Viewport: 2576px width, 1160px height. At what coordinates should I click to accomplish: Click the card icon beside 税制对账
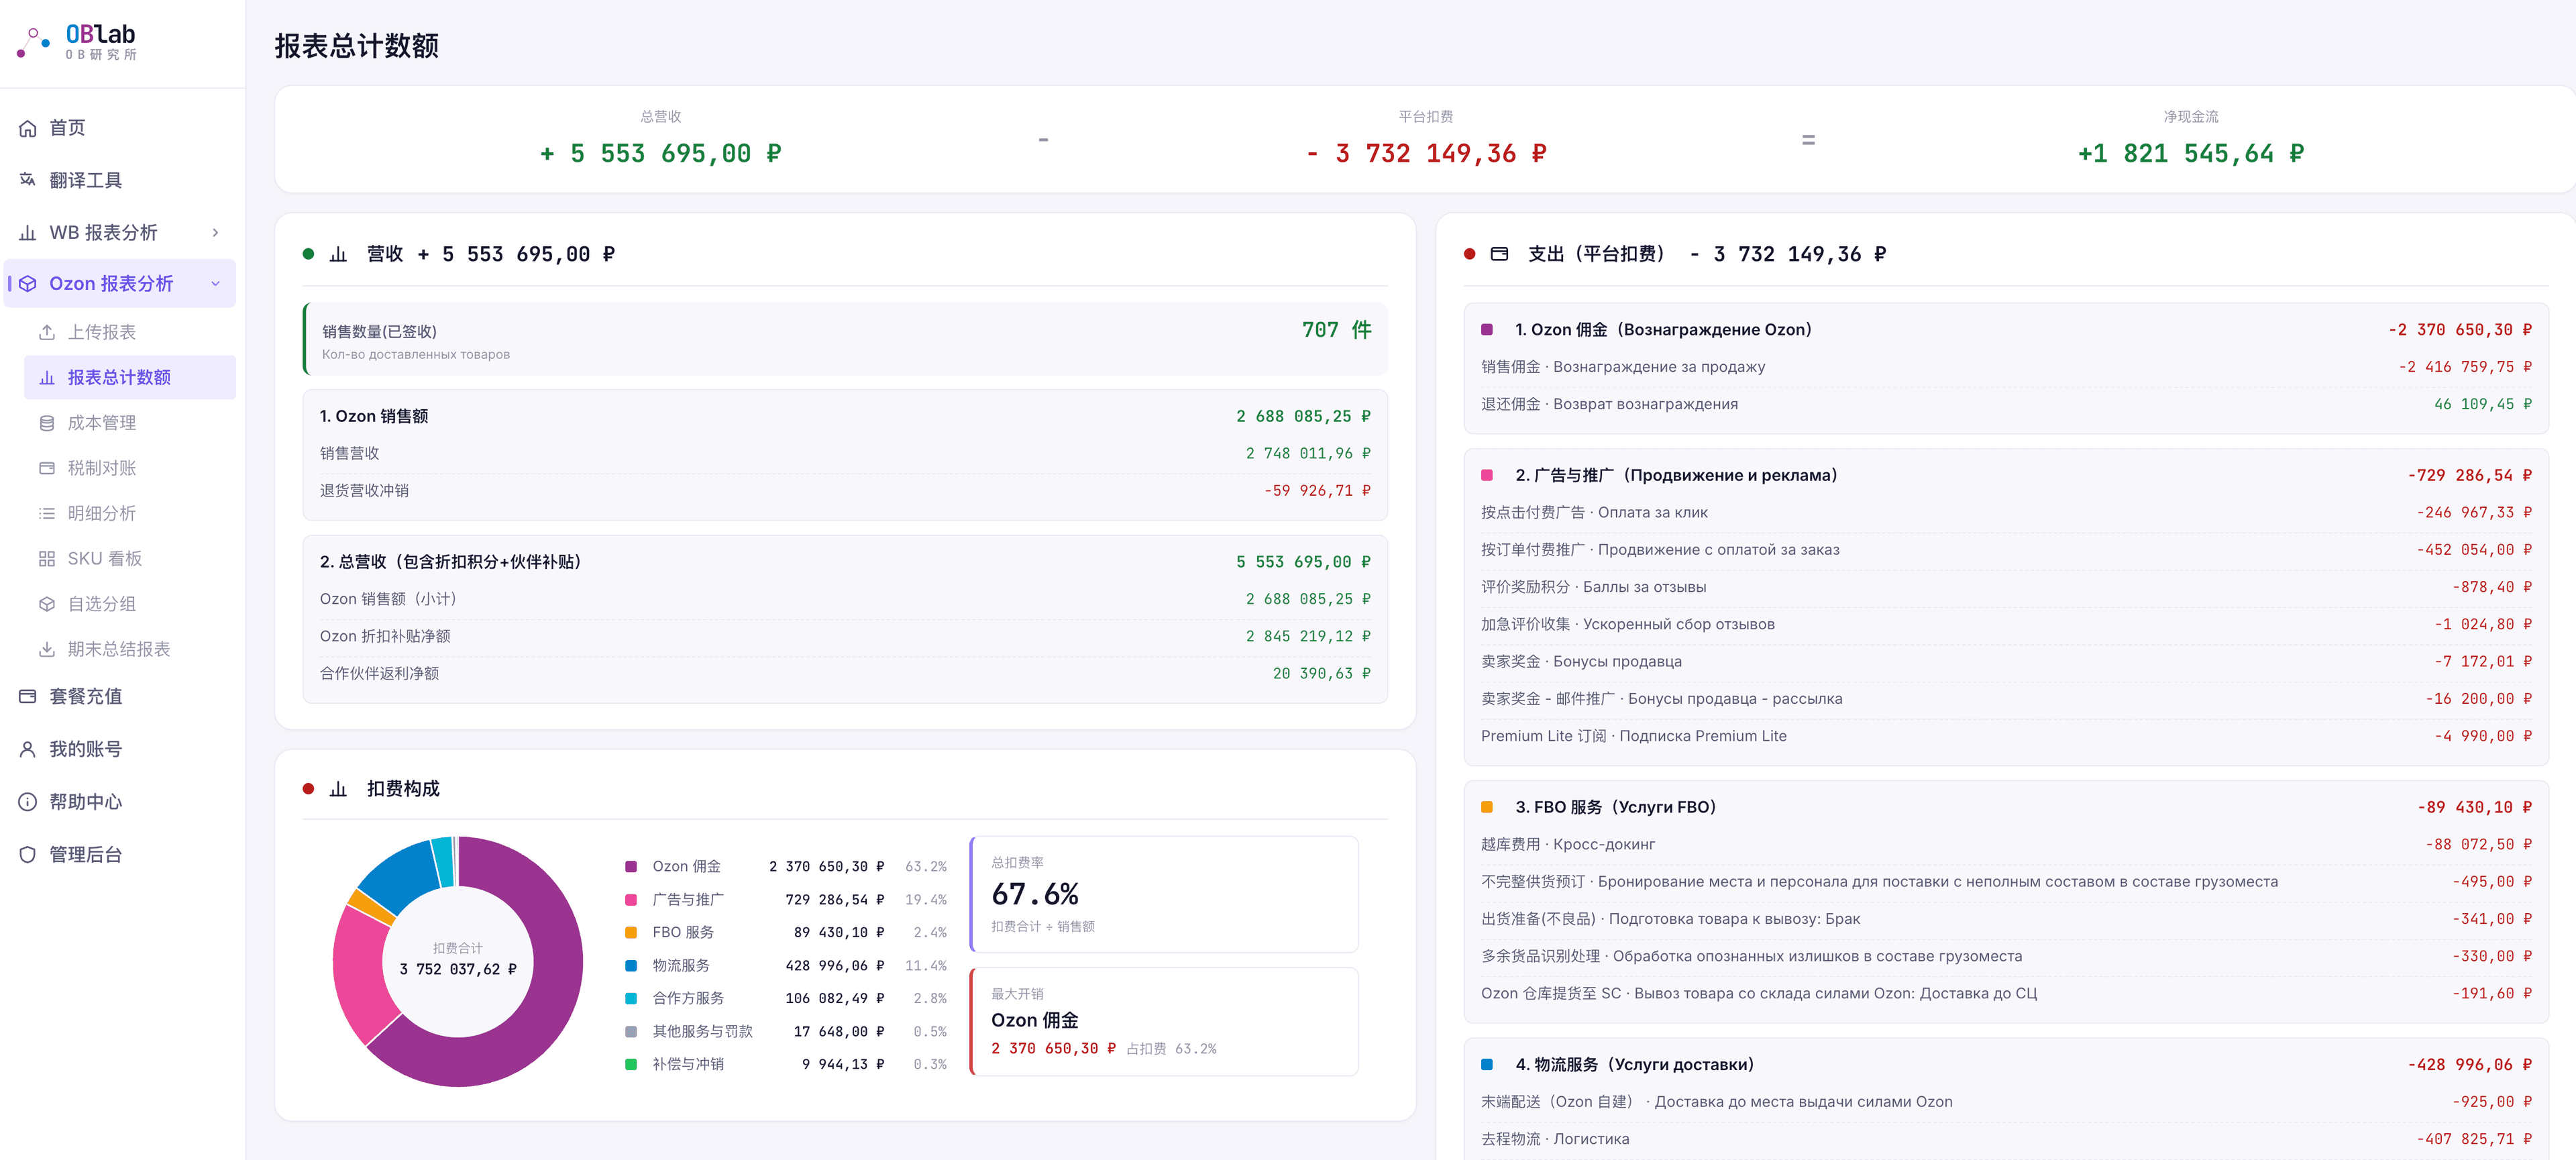[47, 468]
